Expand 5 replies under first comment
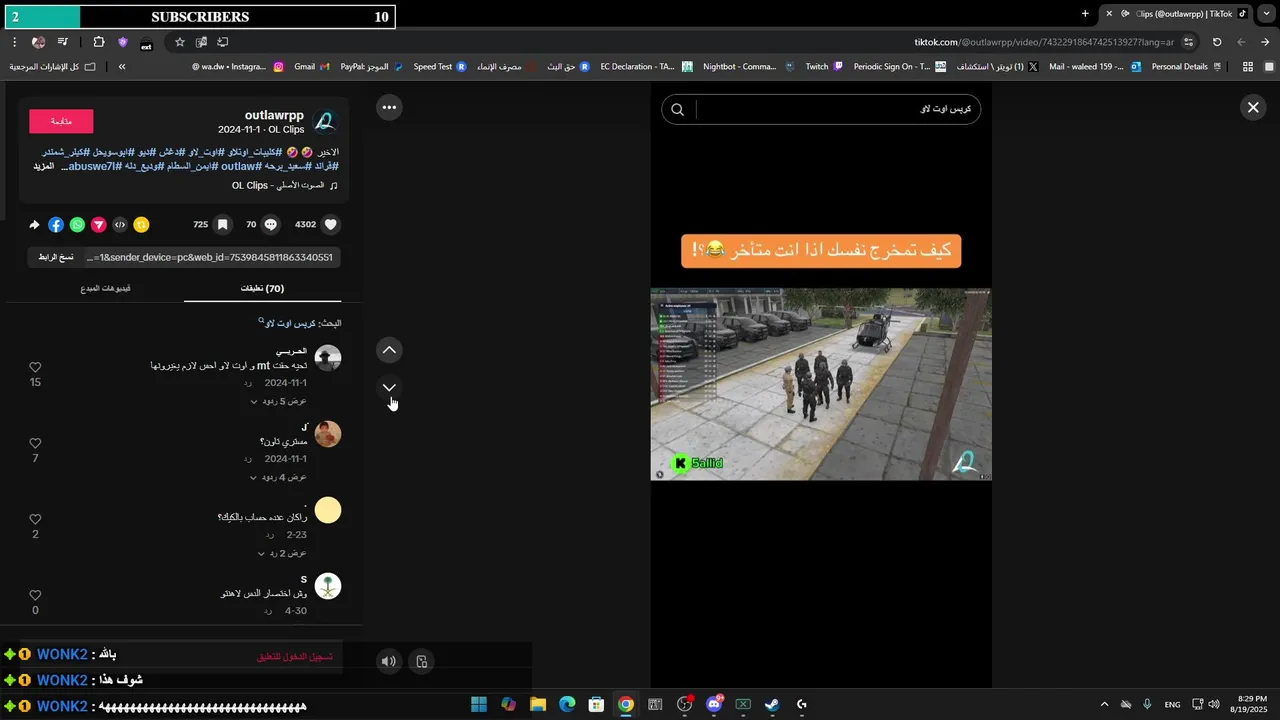 278,401
